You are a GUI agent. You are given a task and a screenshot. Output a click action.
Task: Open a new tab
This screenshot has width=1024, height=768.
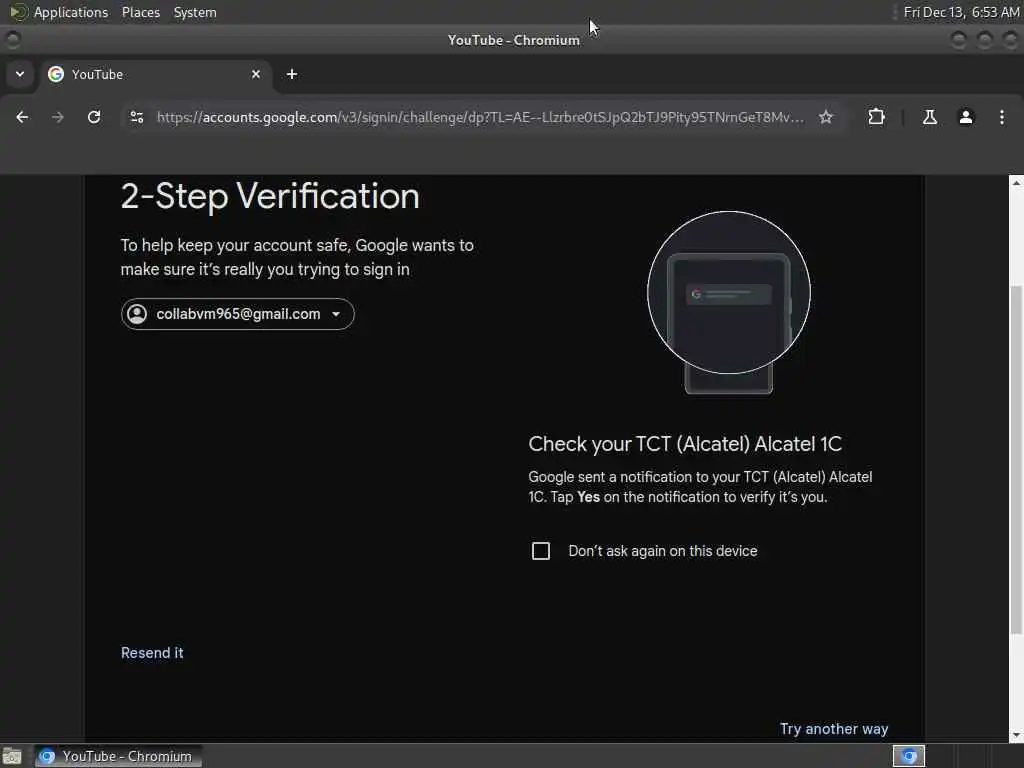[292, 74]
